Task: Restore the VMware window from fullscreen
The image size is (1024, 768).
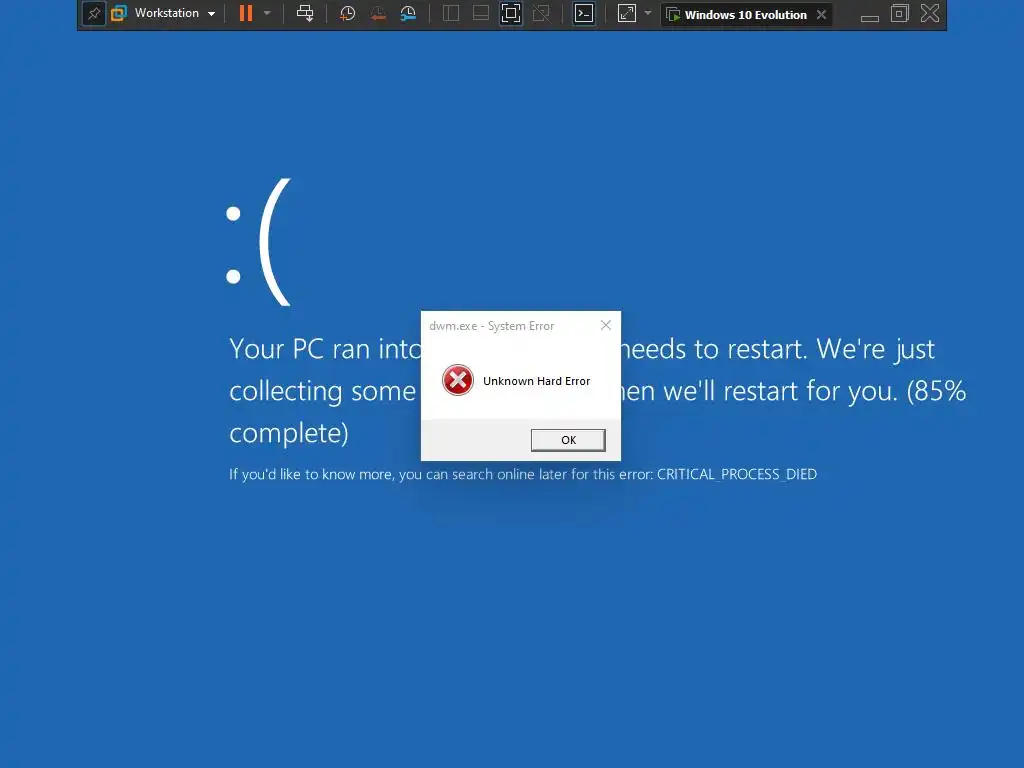Action: 900,14
